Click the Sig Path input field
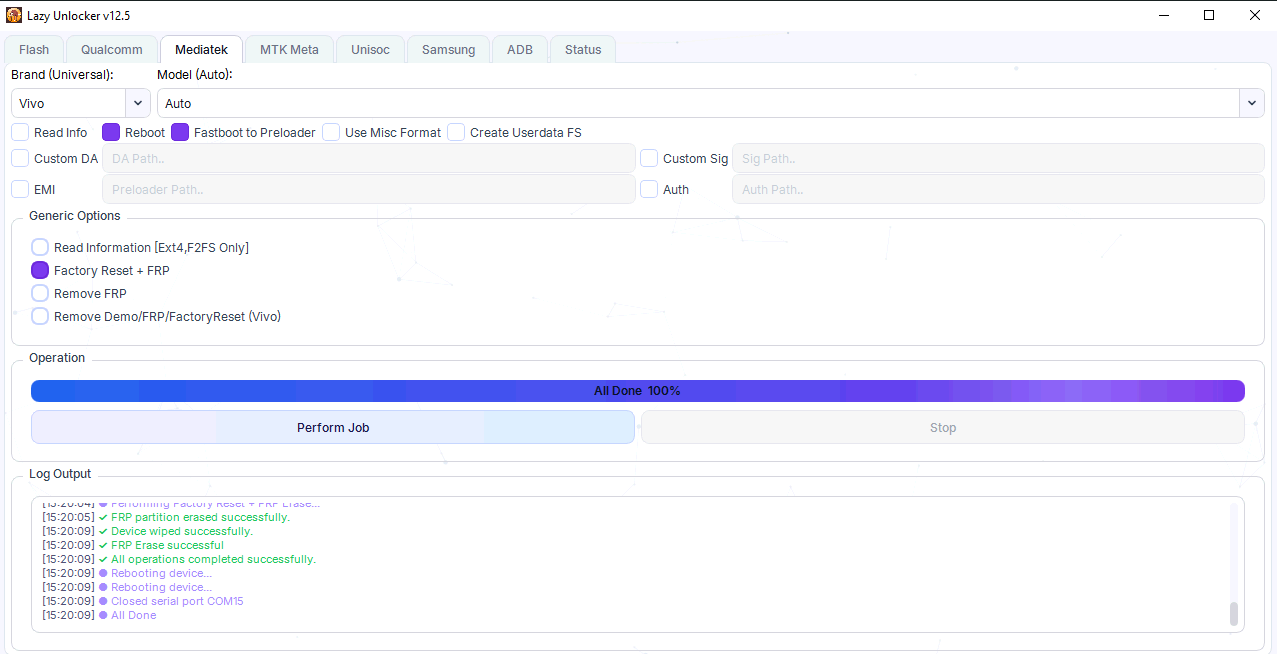Viewport: 1277px width, 654px height. [998, 158]
